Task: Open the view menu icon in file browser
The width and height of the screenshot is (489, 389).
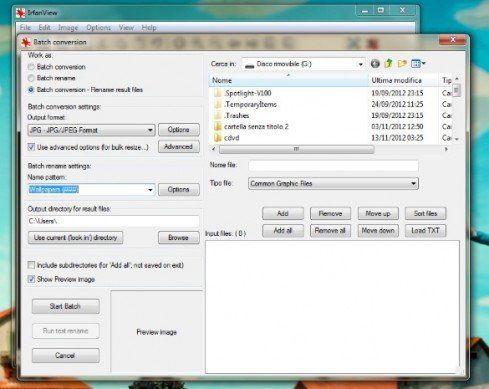Action: (x=418, y=63)
